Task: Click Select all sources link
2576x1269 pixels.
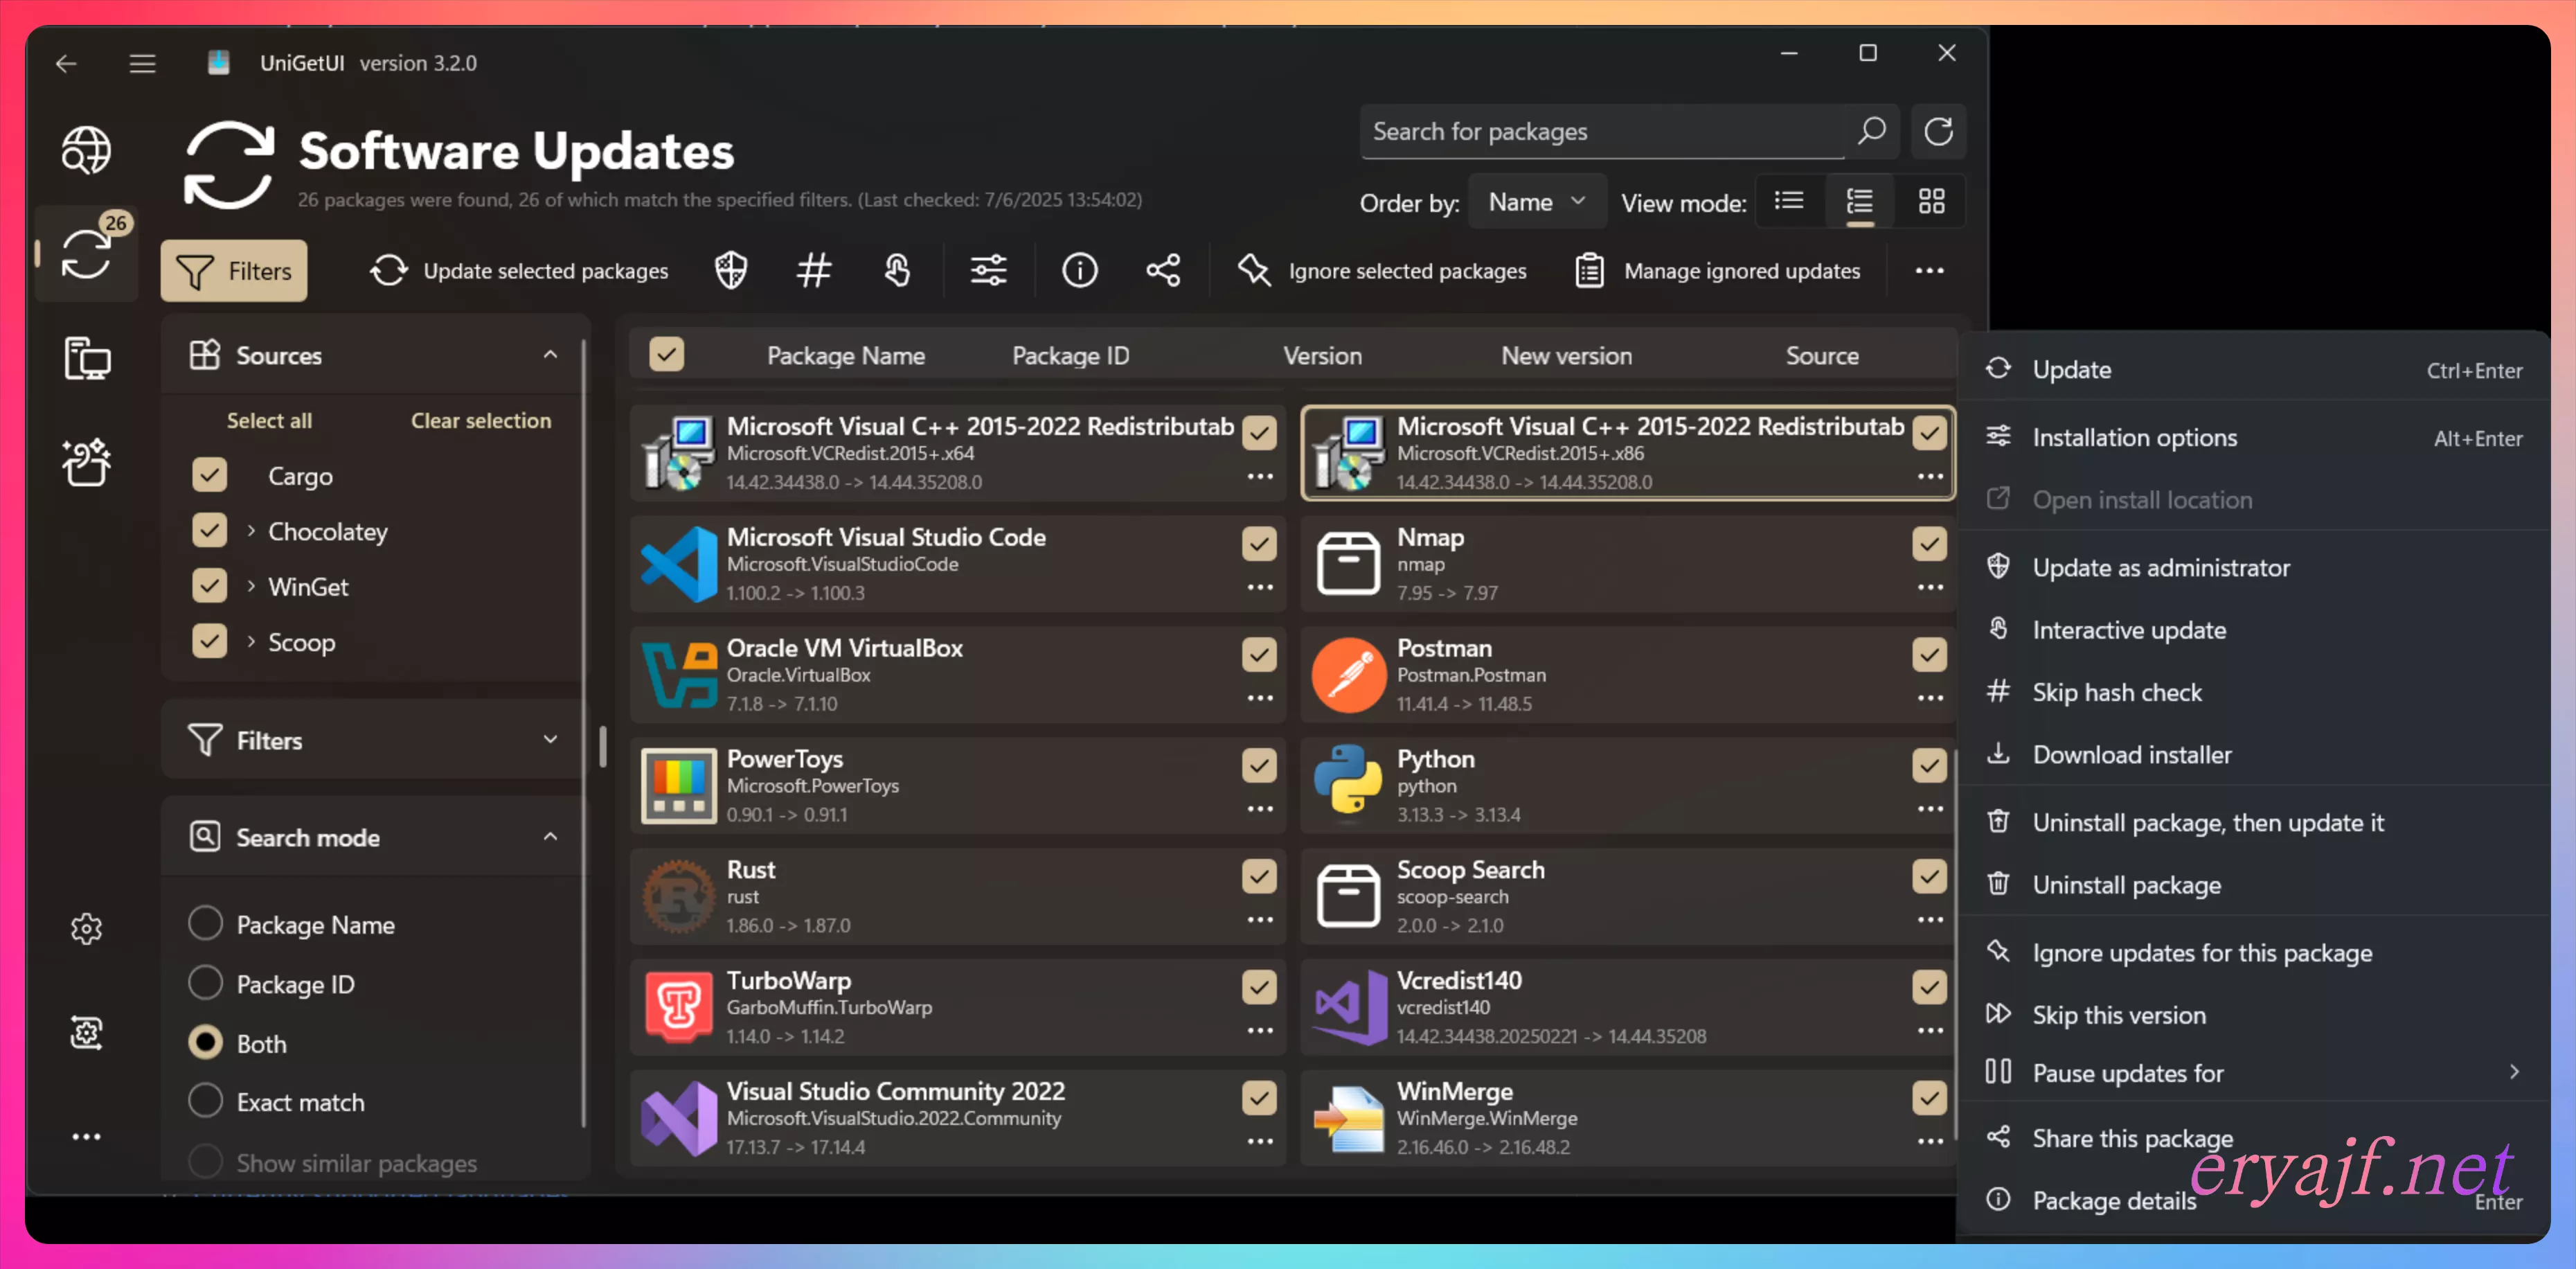Action: point(269,420)
